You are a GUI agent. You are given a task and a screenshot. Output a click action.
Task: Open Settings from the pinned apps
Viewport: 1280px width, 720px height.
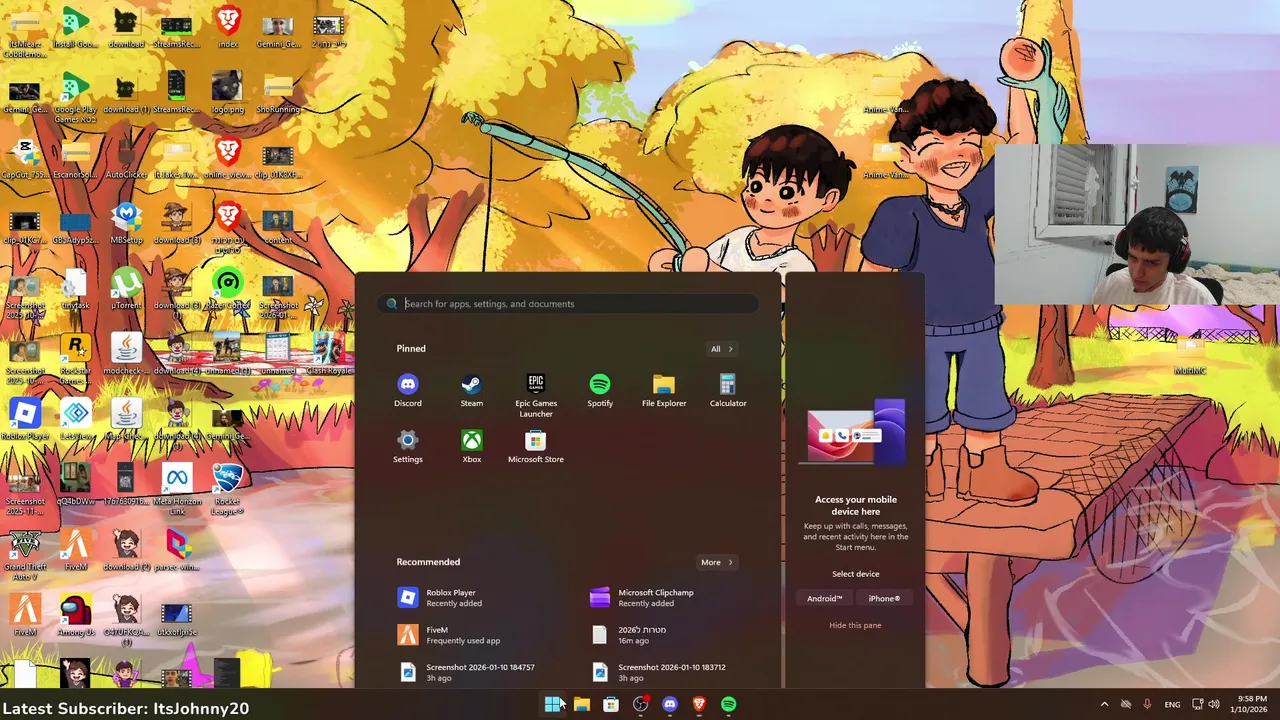407,447
